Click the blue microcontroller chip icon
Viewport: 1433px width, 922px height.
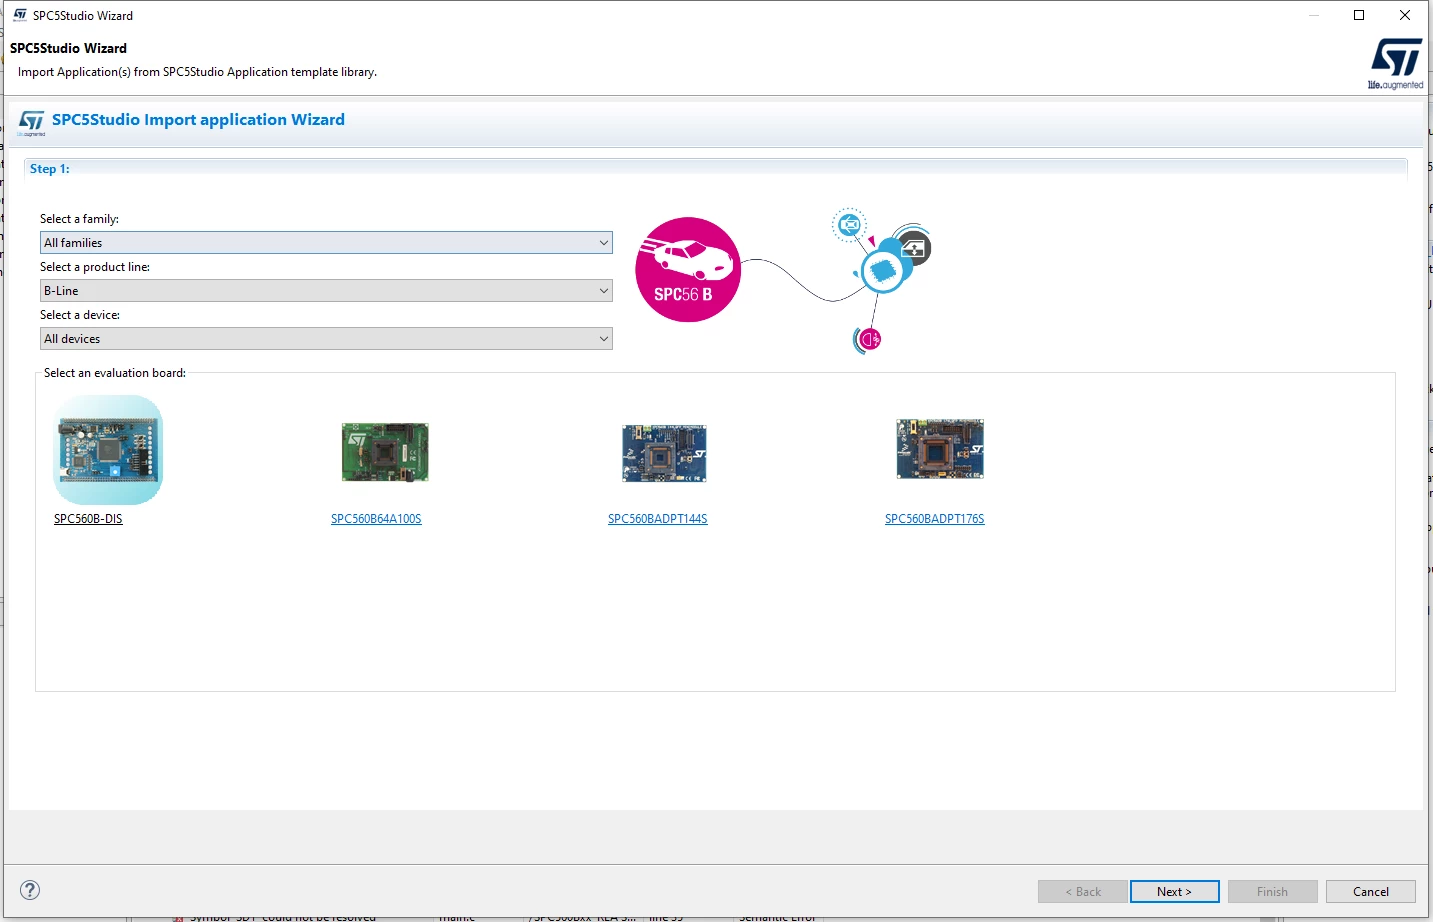pos(883,271)
